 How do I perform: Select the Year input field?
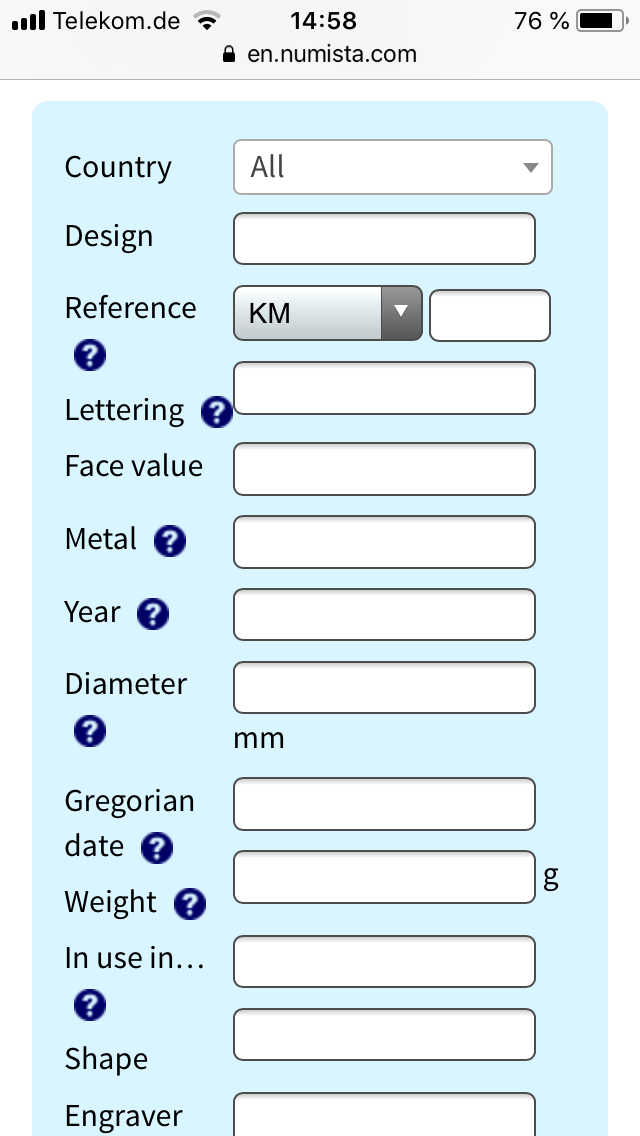[x=384, y=614]
